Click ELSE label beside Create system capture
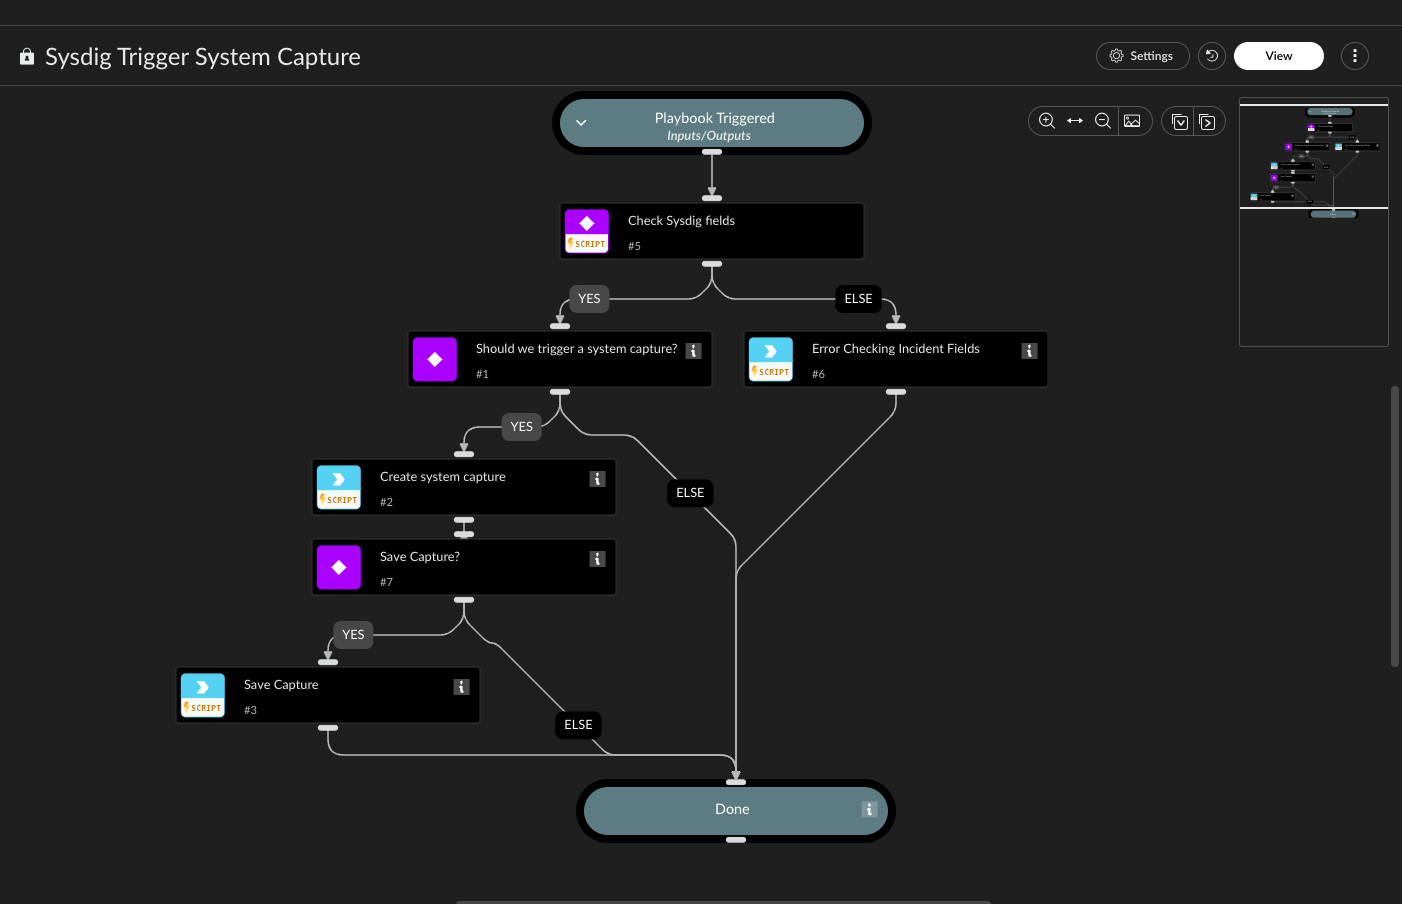This screenshot has width=1402, height=904. pos(690,493)
